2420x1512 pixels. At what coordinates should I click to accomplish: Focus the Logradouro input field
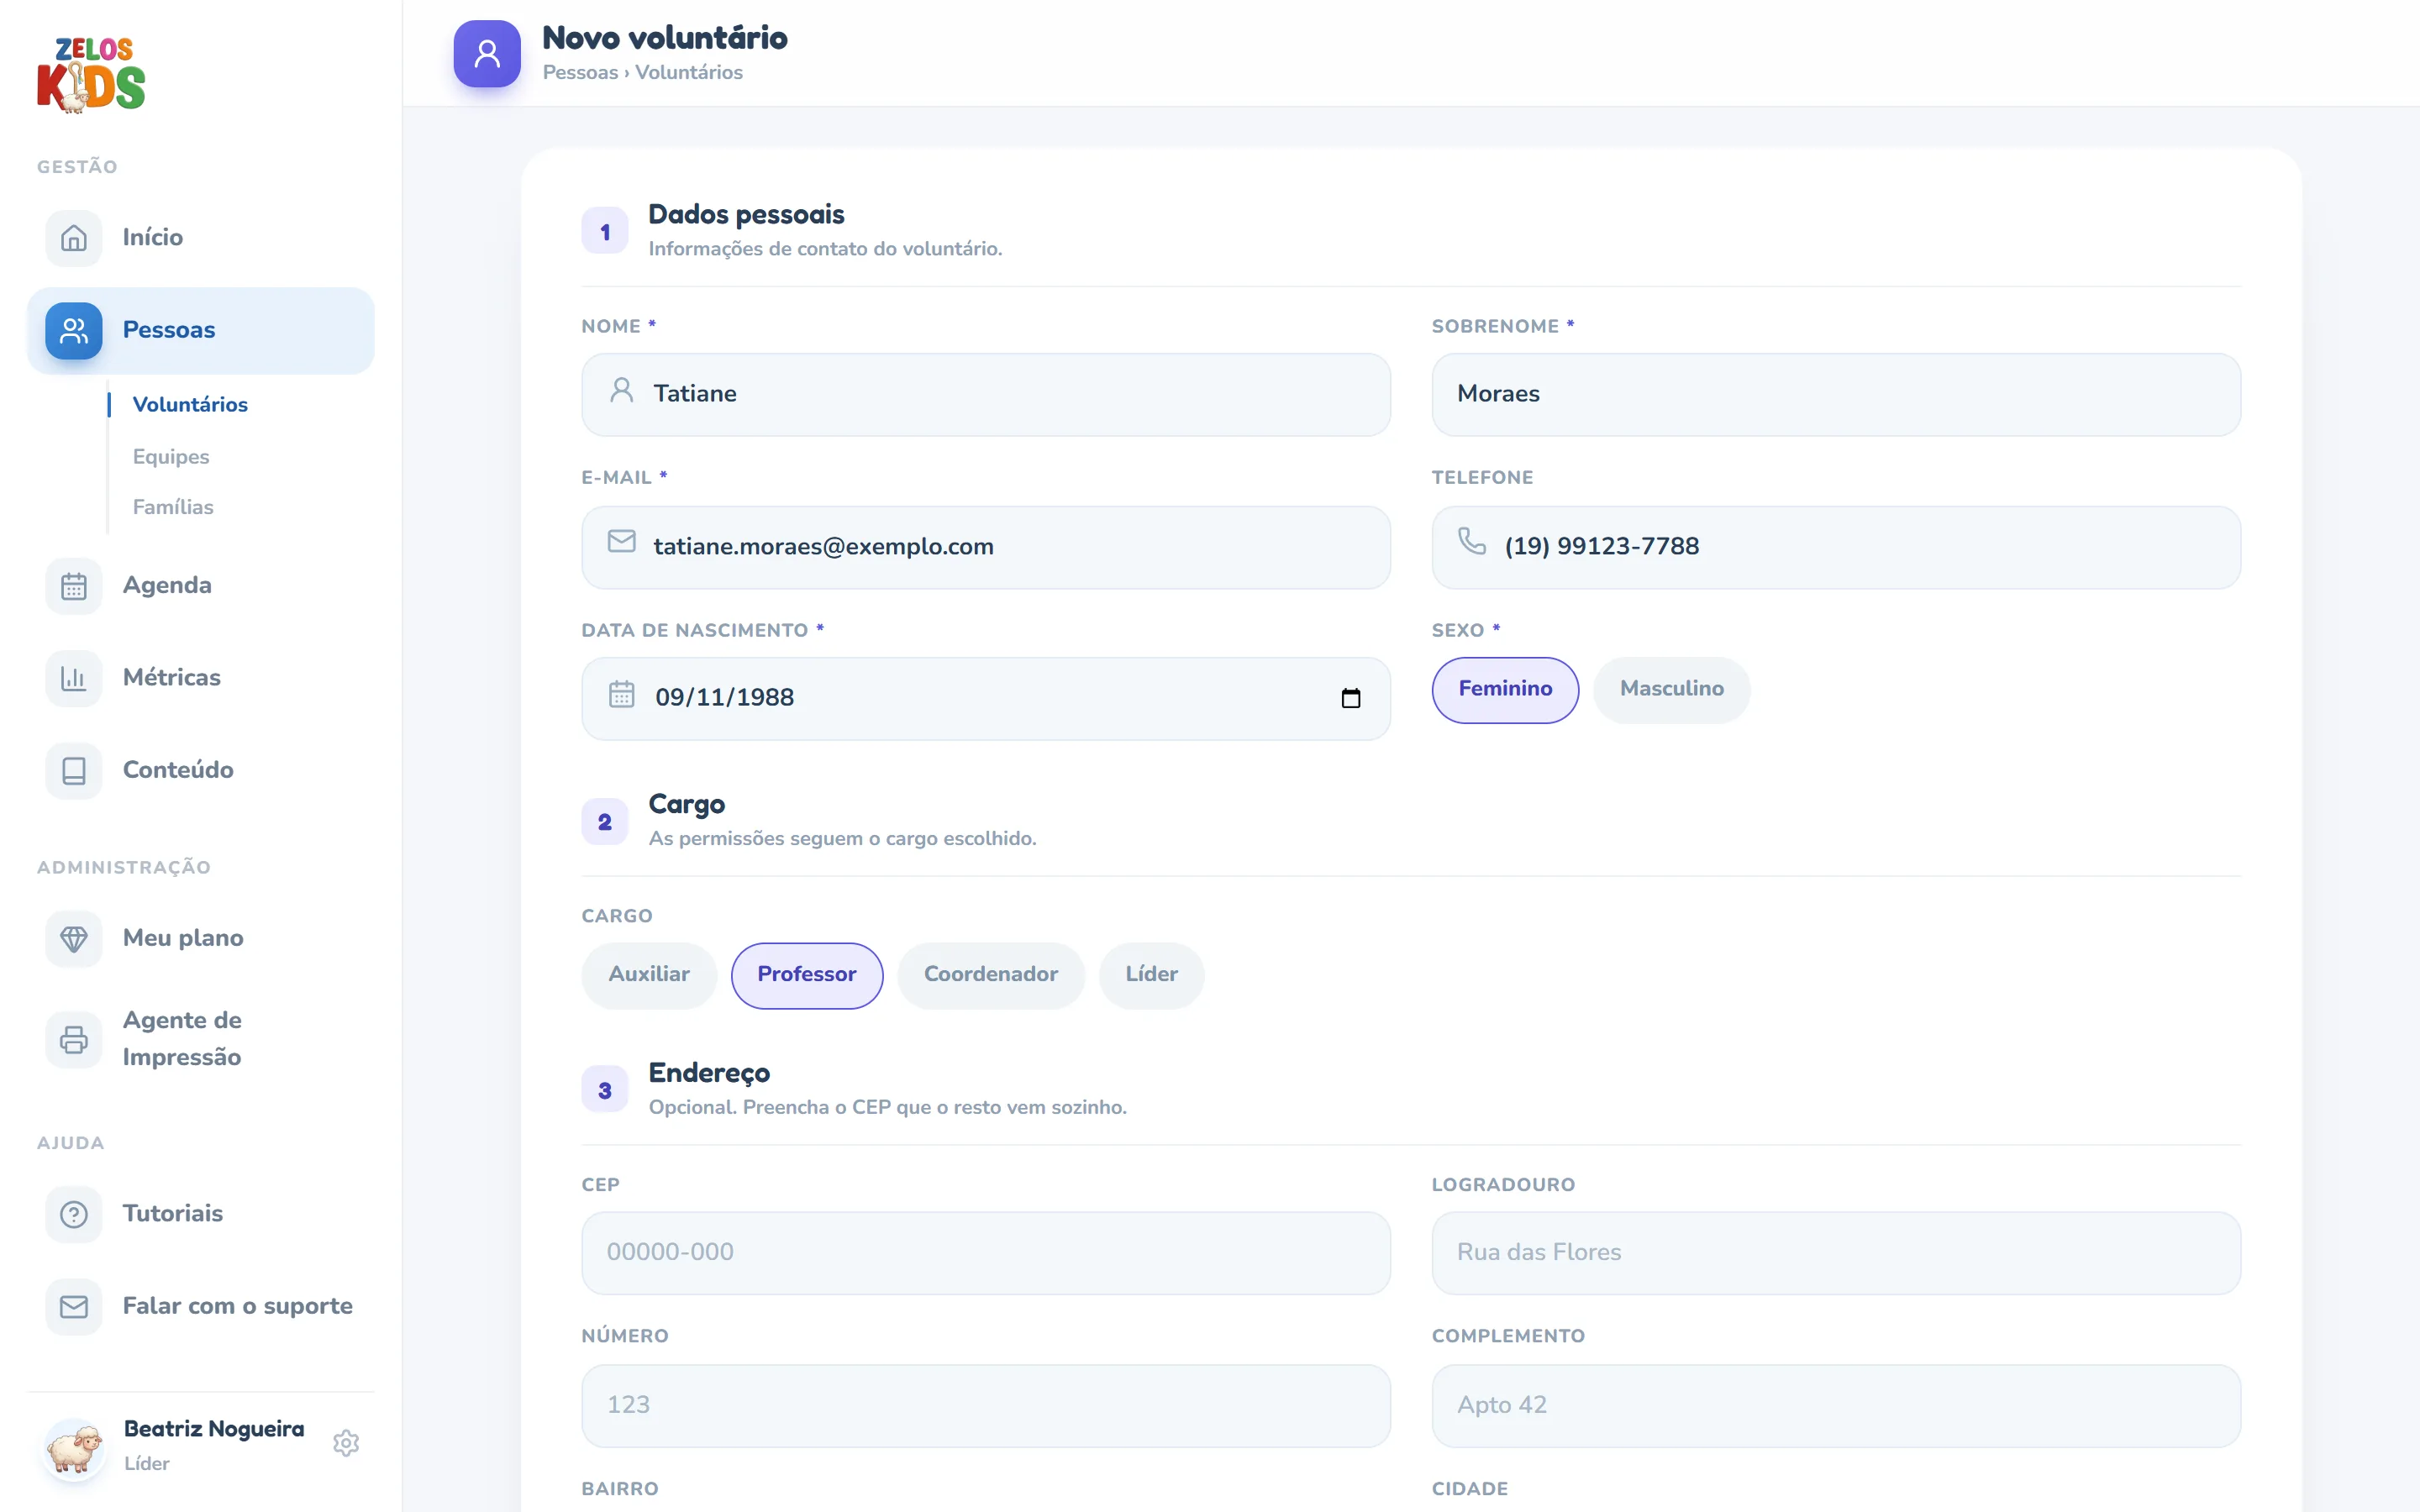pyautogui.click(x=1836, y=1253)
